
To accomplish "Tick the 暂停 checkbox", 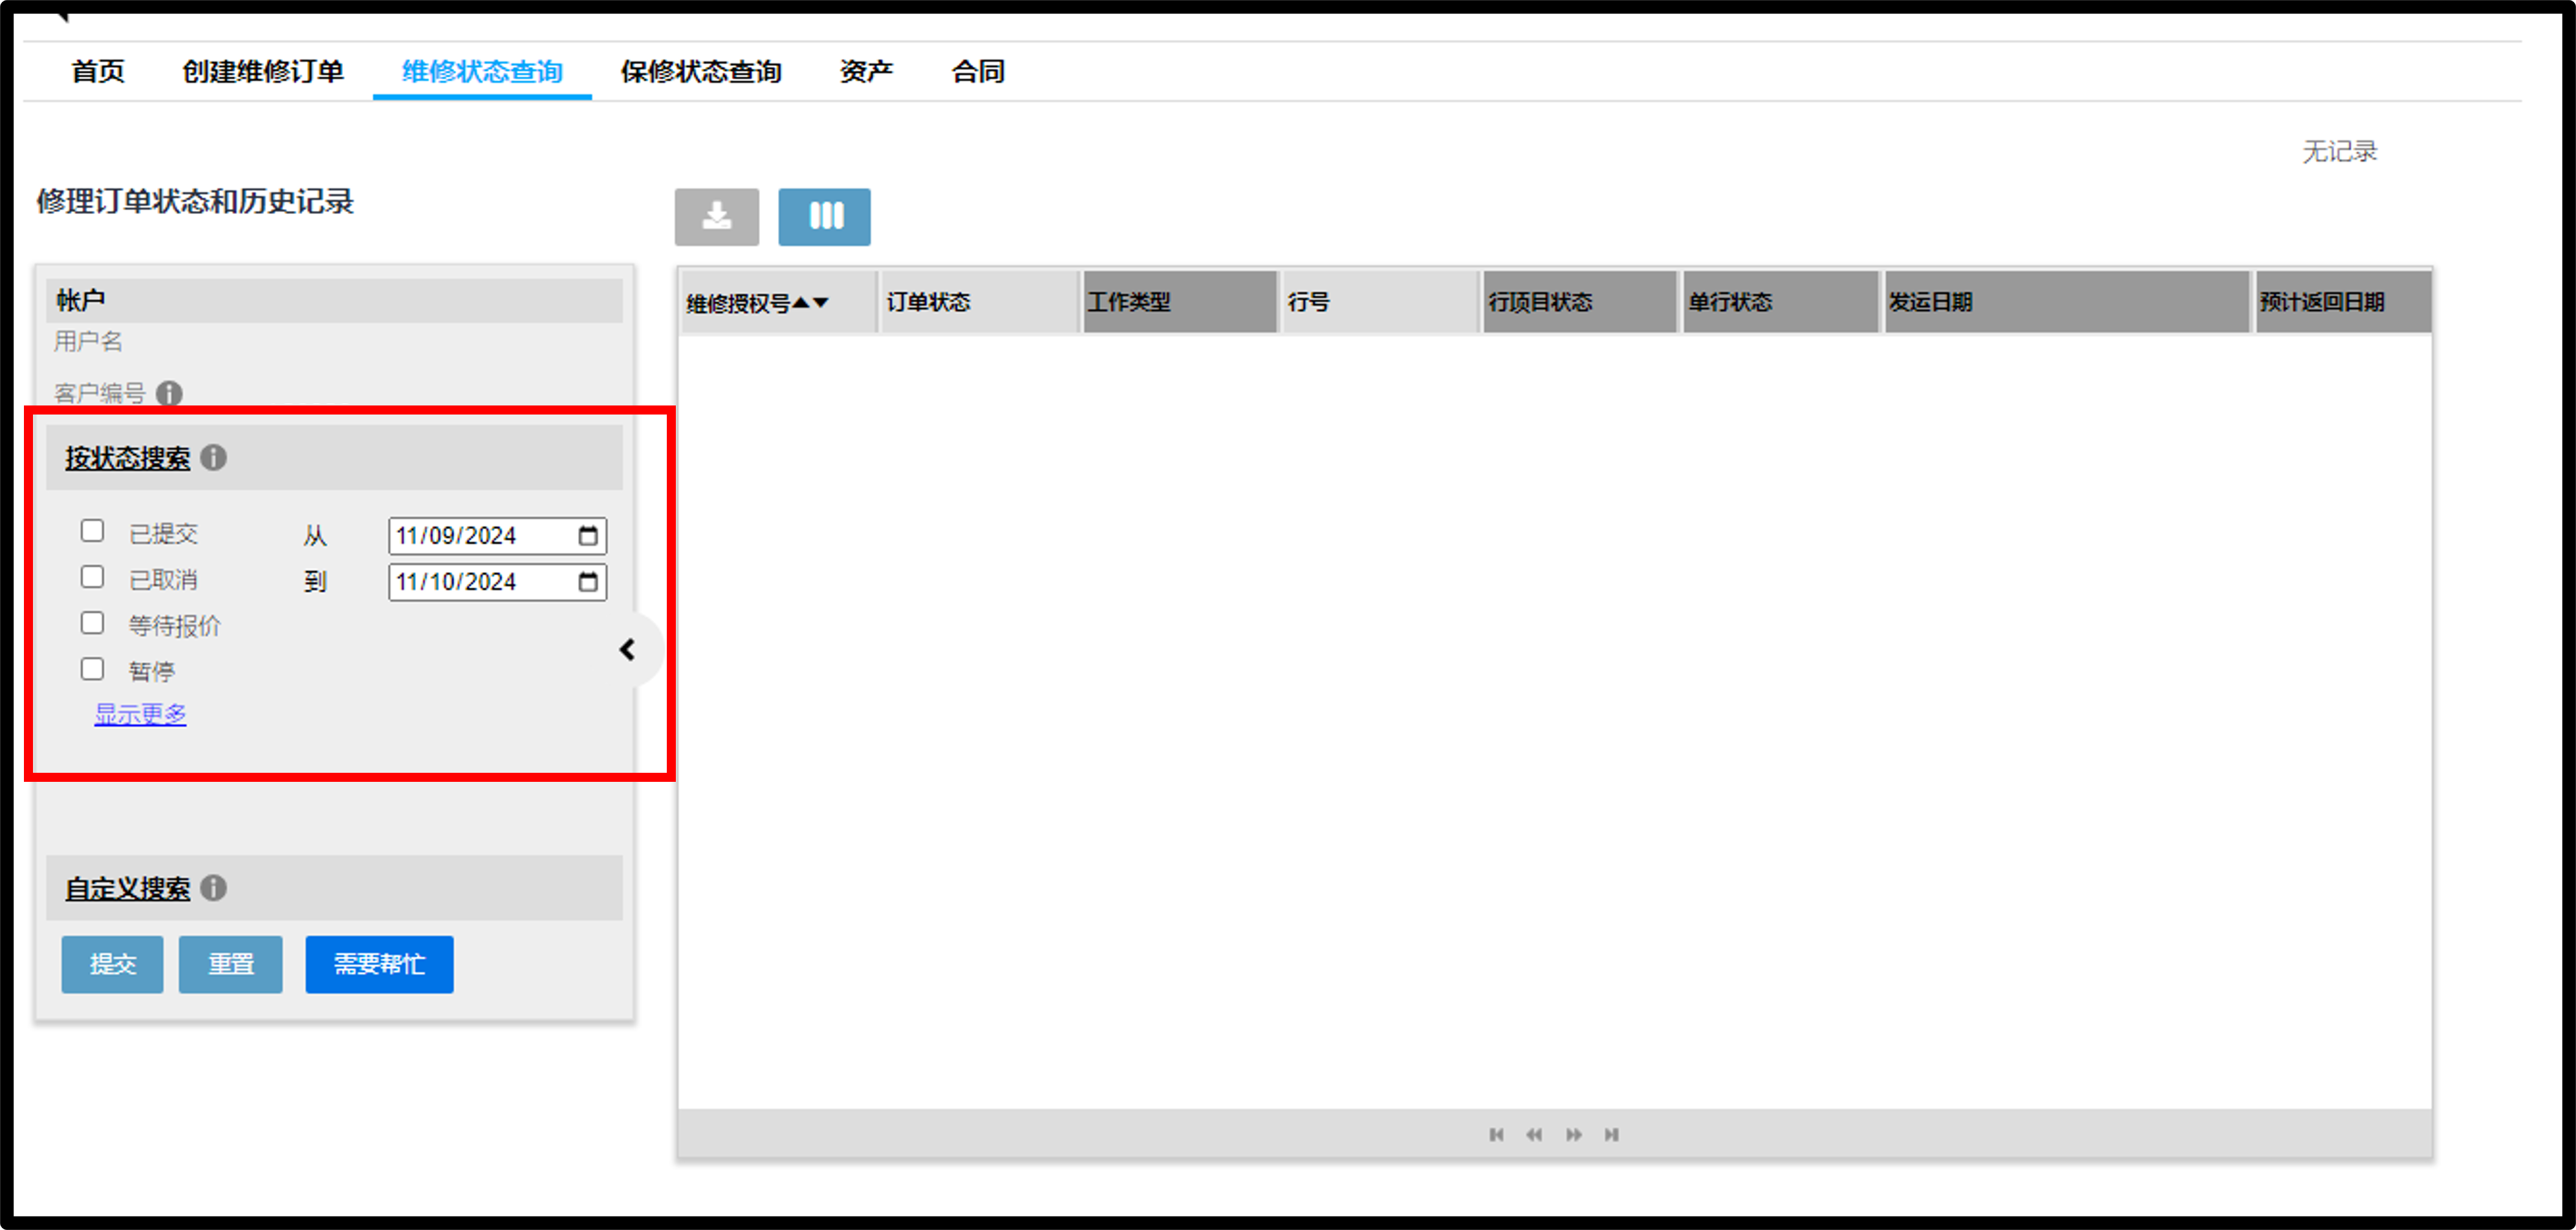I will click(92, 669).
